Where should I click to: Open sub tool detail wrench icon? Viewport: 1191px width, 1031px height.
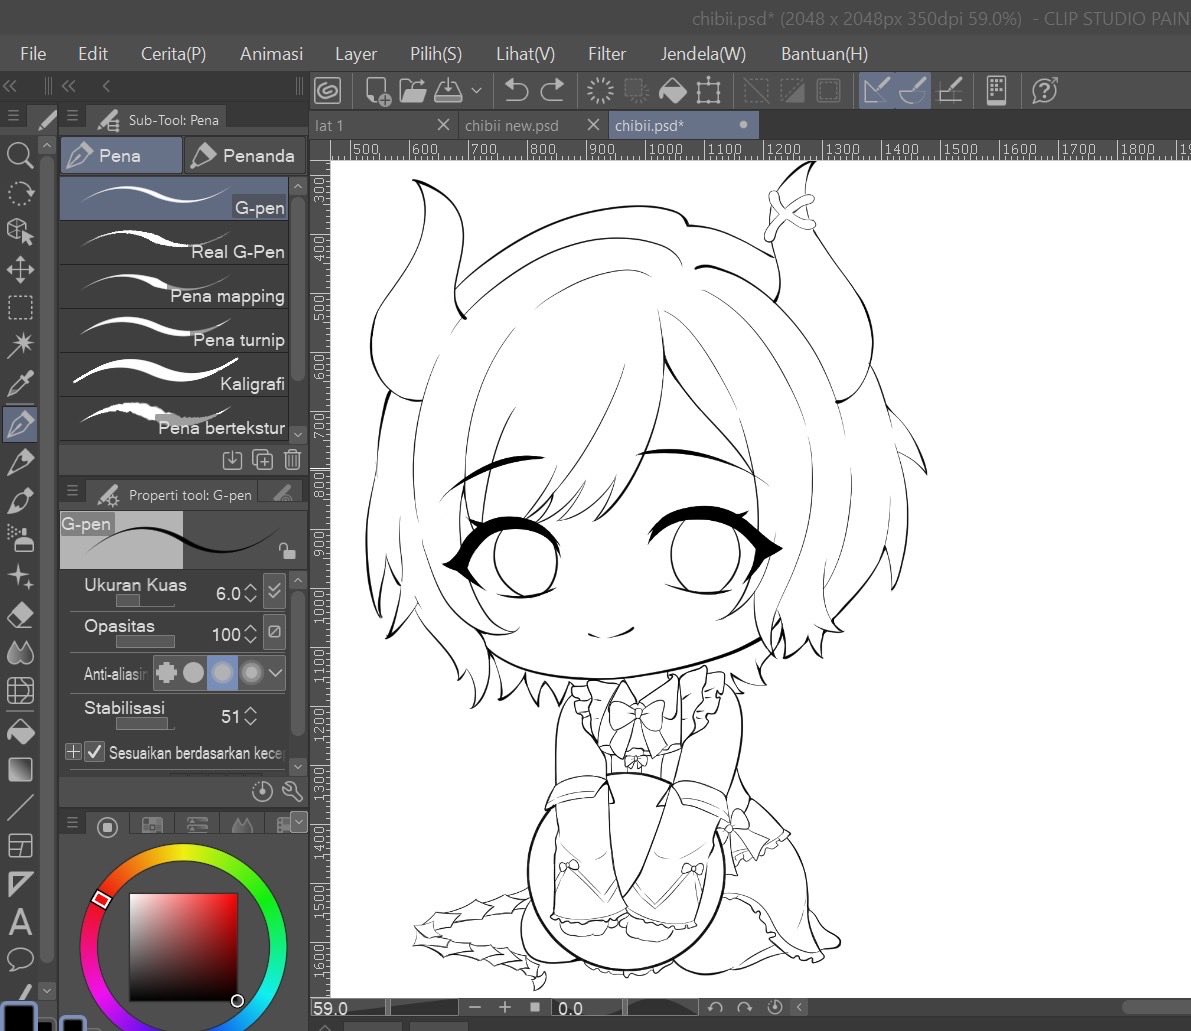tap(292, 792)
